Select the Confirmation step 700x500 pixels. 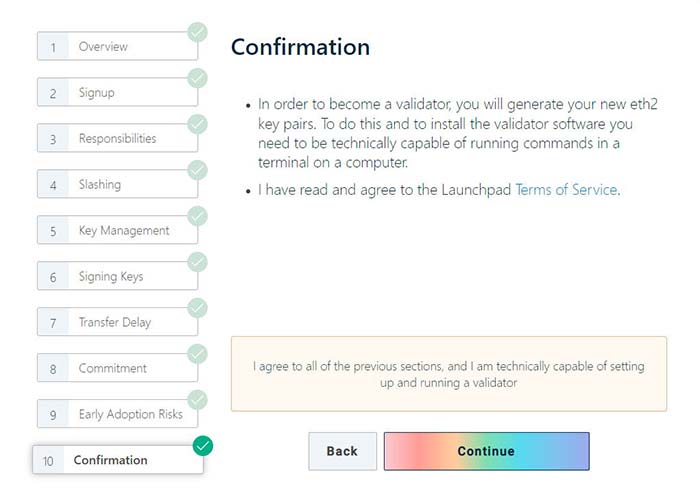coord(117,461)
